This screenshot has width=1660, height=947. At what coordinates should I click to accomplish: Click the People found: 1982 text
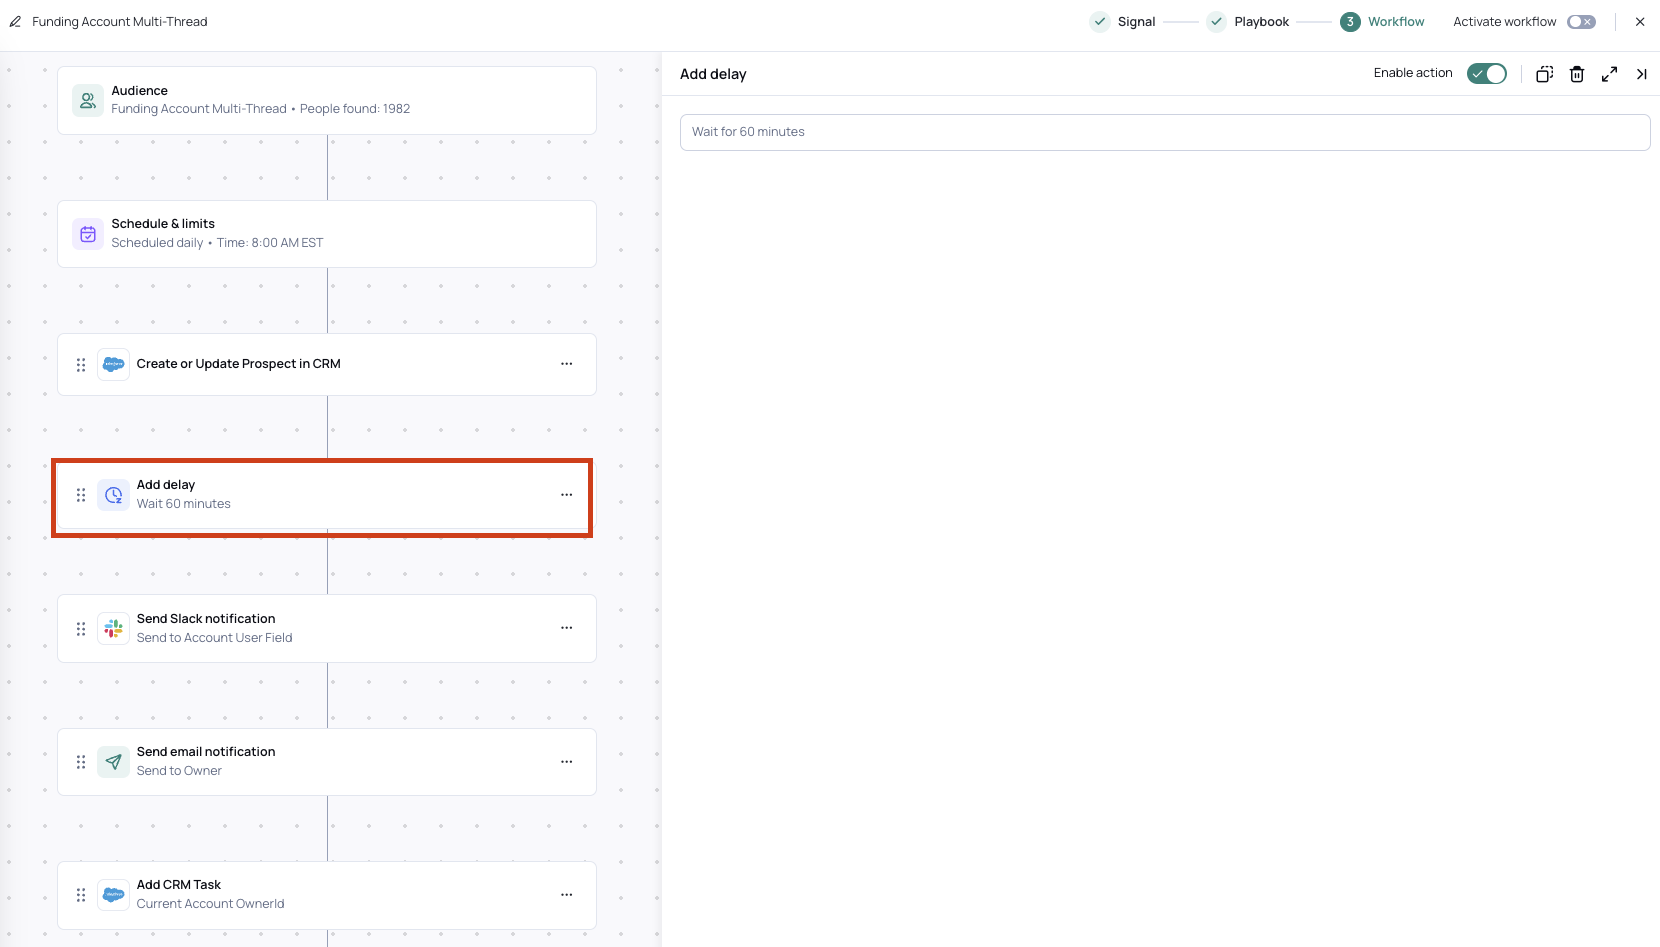[355, 109]
